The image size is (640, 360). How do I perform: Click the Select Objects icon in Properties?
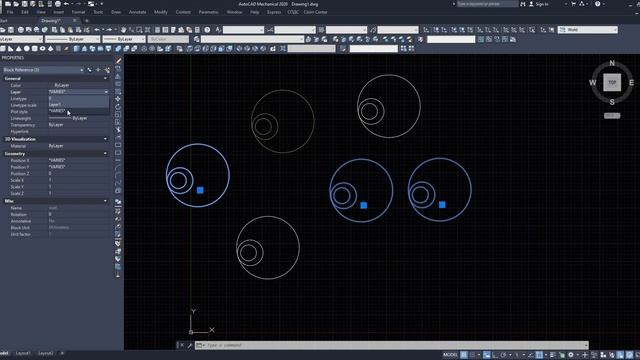pos(98,70)
